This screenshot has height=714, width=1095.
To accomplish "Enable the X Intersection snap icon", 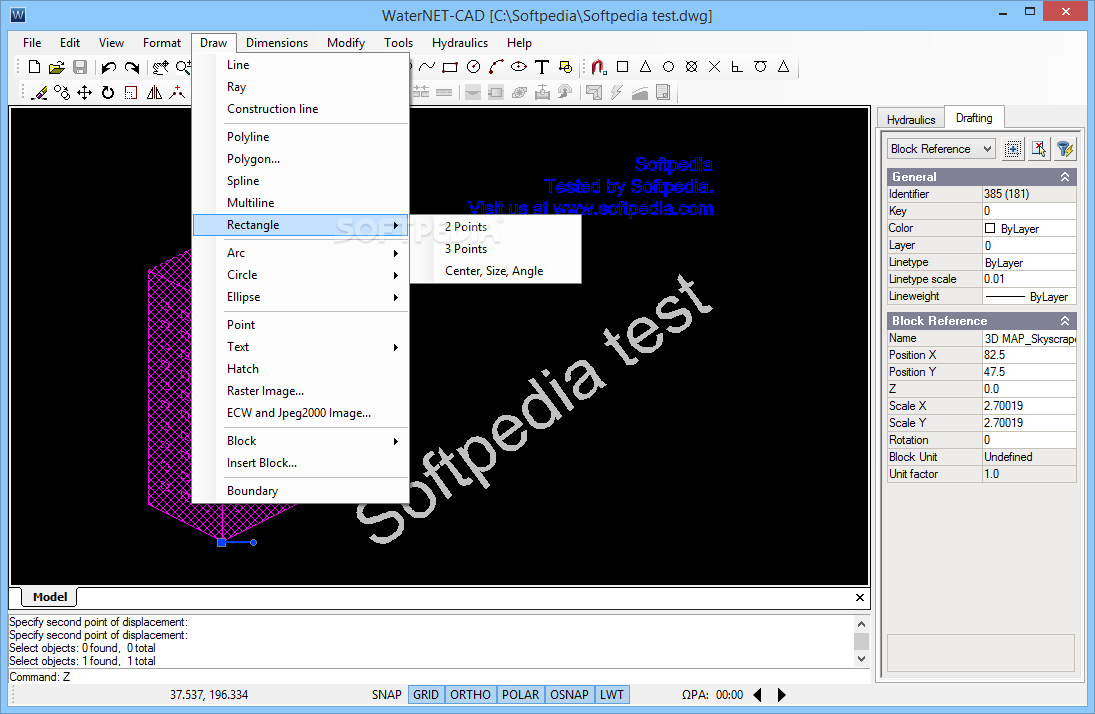I will (x=714, y=67).
